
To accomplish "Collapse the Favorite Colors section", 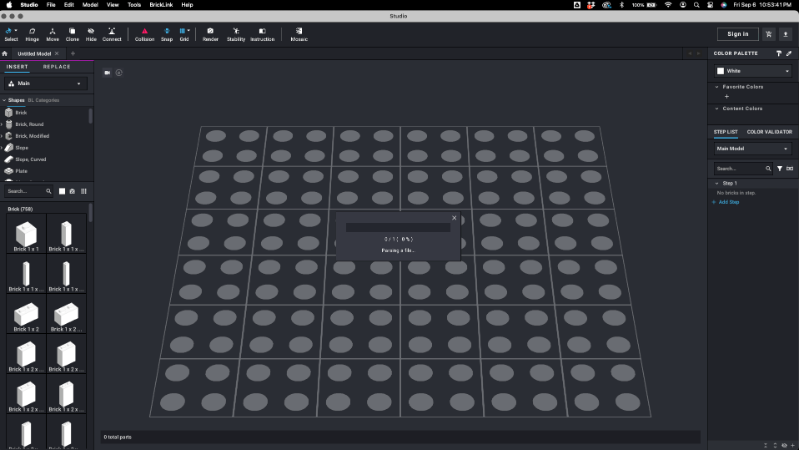I will (x=716, y=87).
